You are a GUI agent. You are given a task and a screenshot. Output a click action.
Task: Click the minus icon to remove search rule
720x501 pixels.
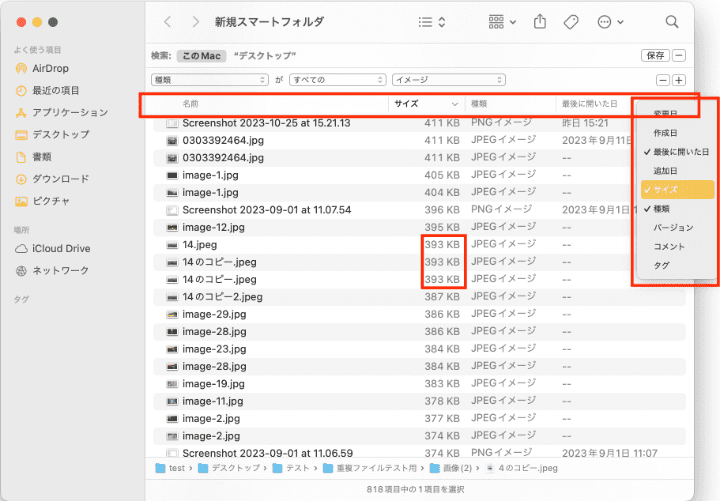click(x=662, y=80)
